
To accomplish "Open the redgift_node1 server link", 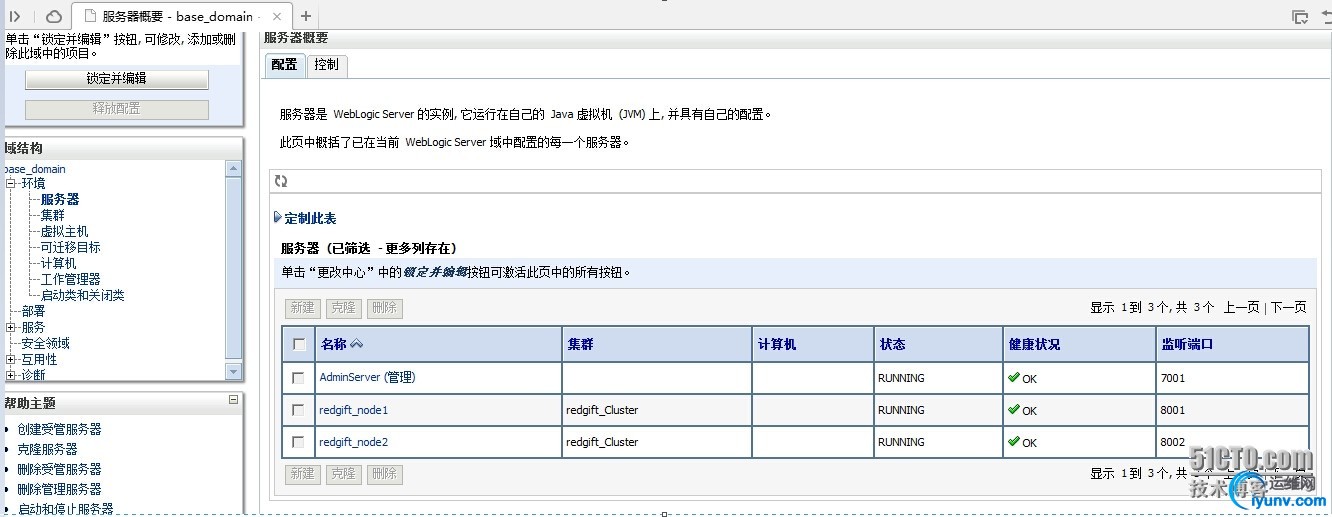I will (354, 410).
